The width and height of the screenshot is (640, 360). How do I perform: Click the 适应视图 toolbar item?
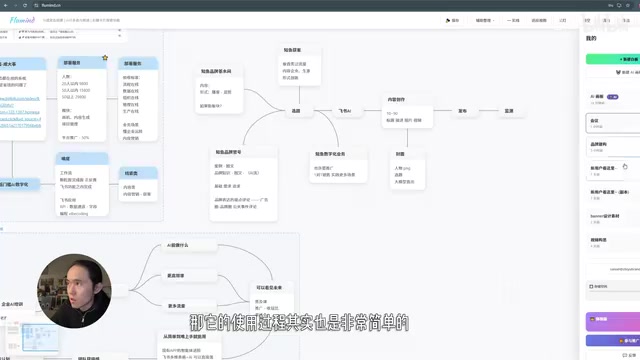point(539,20)
